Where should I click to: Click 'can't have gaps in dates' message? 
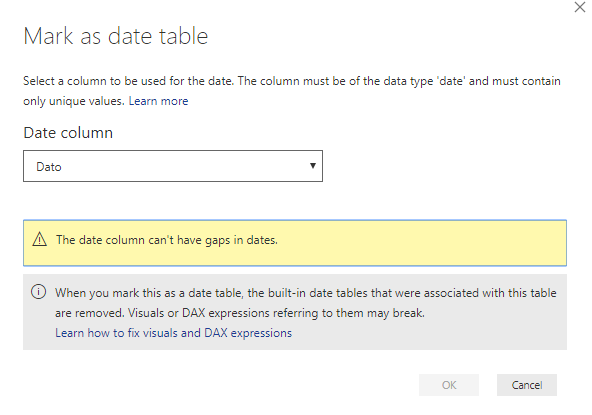[166, 240]
